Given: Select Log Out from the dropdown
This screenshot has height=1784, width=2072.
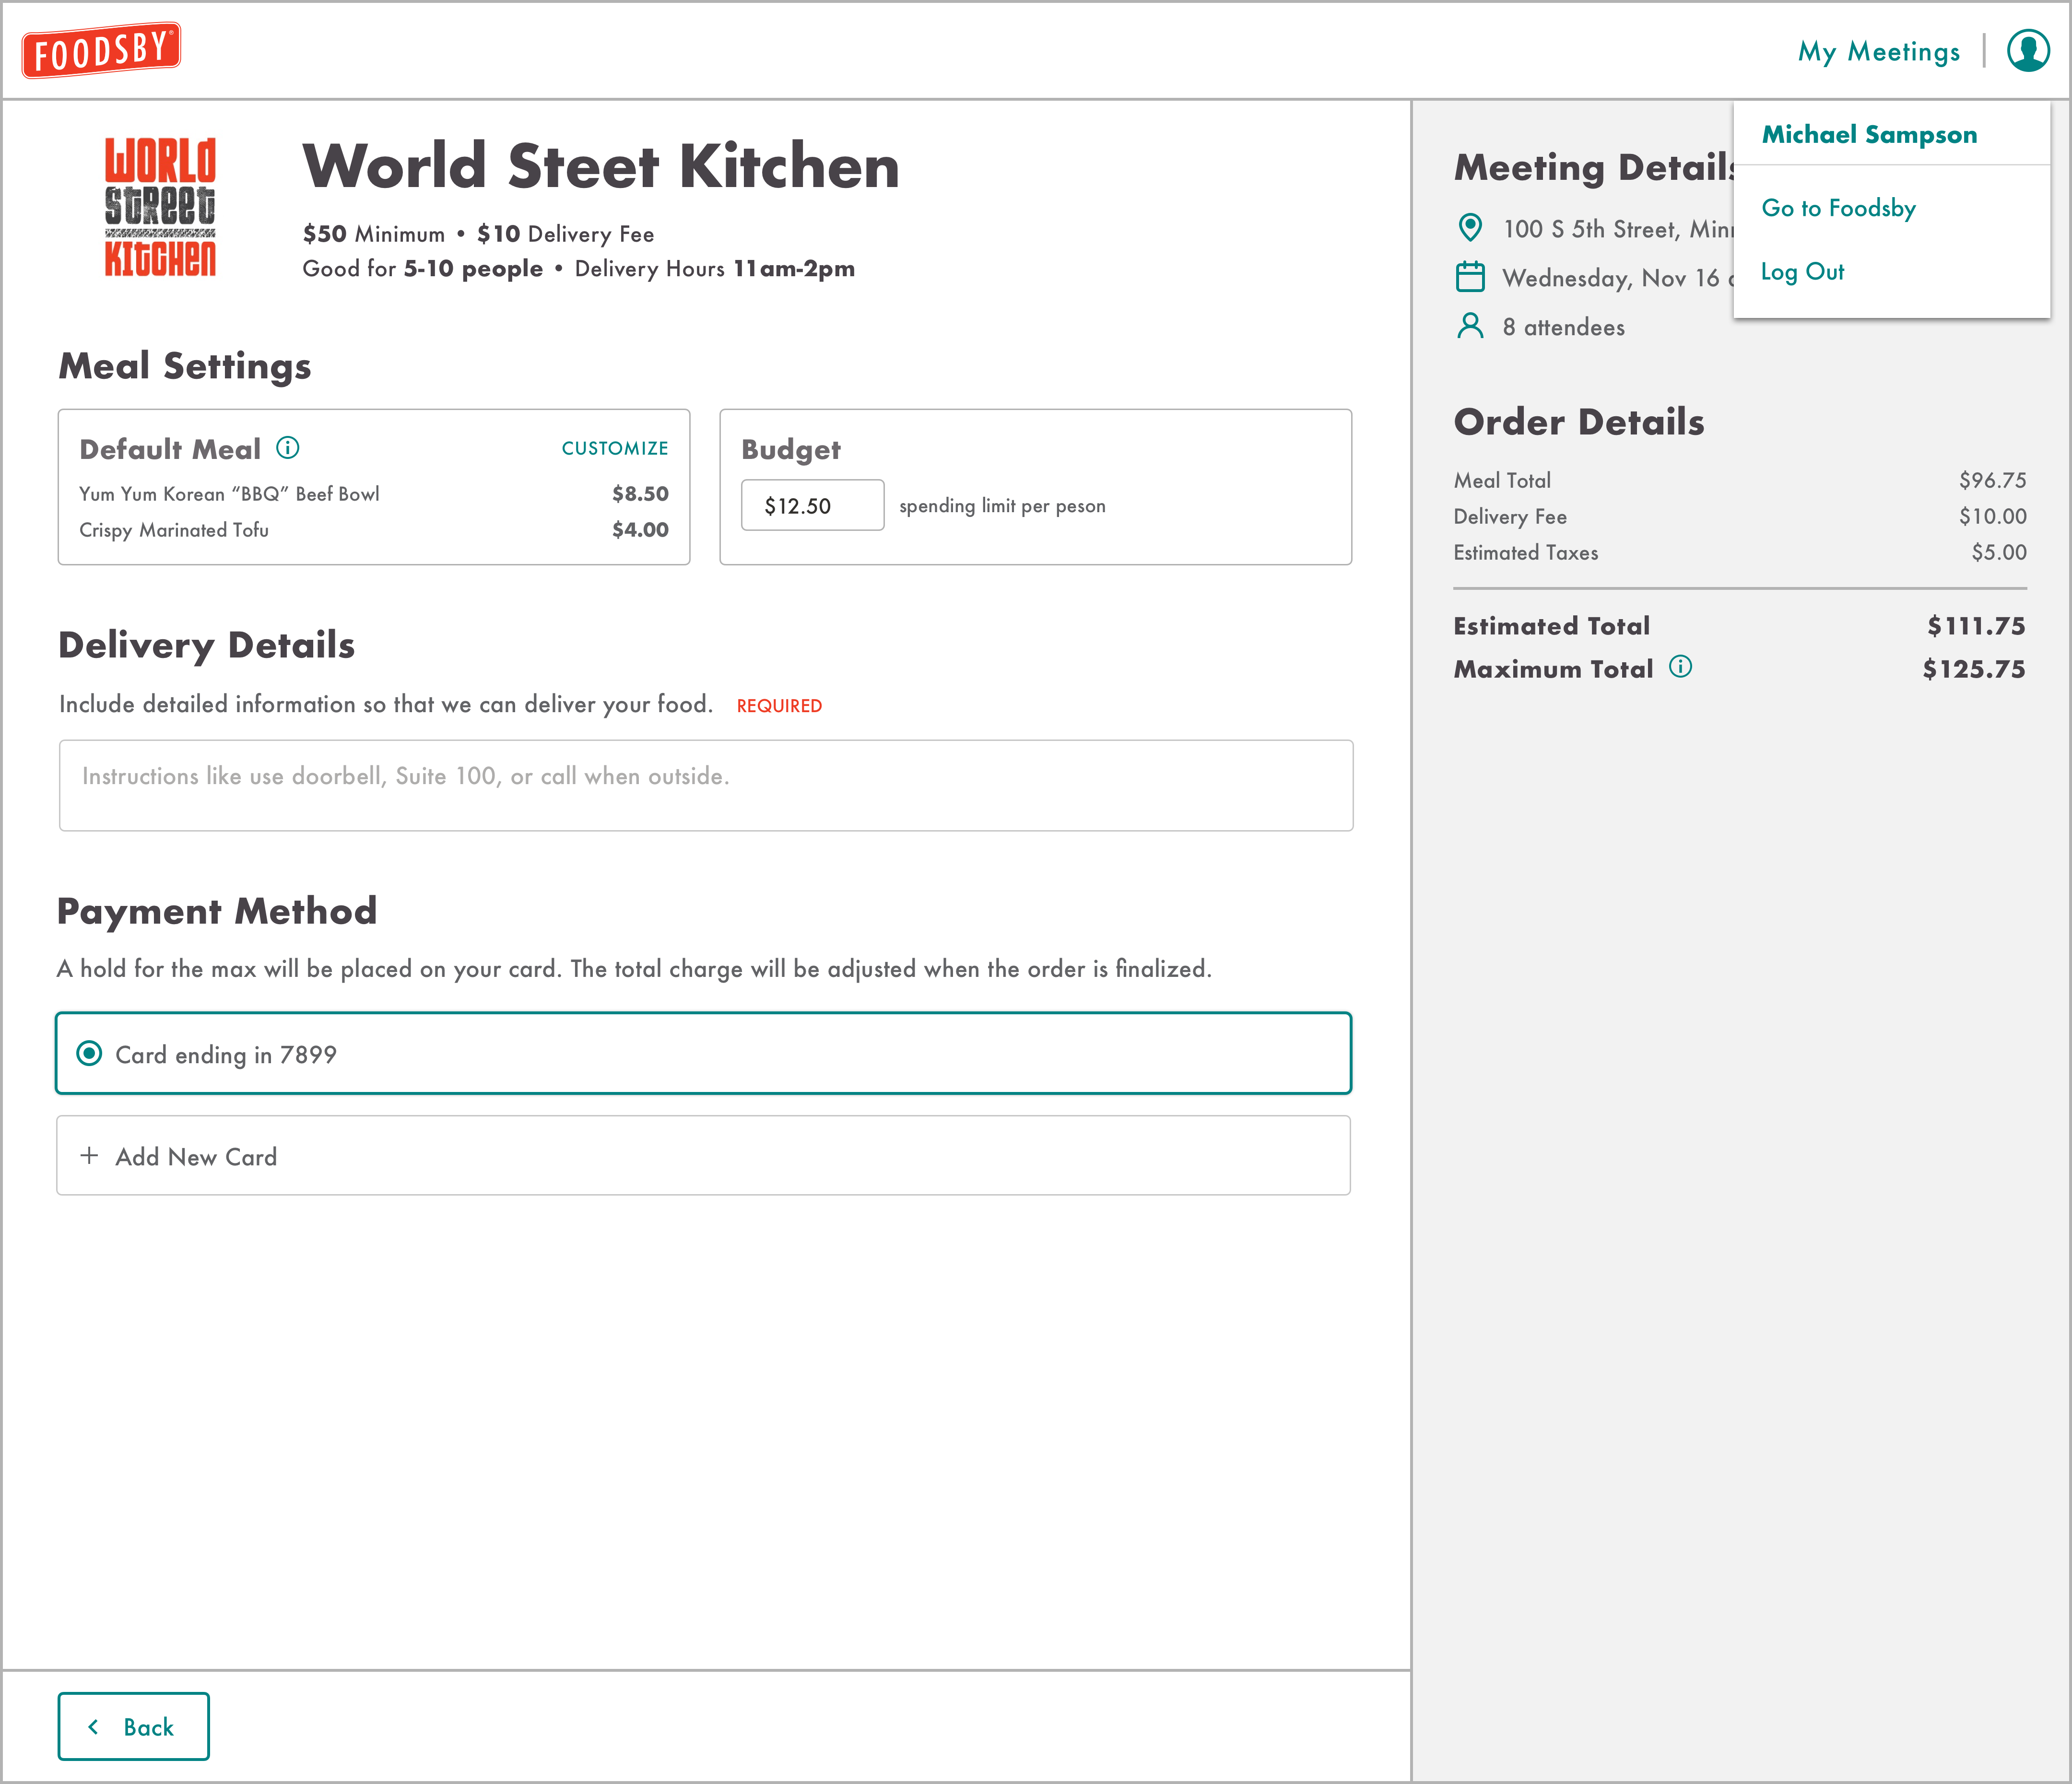Looking at the screenshot, I should [1802, 272].
